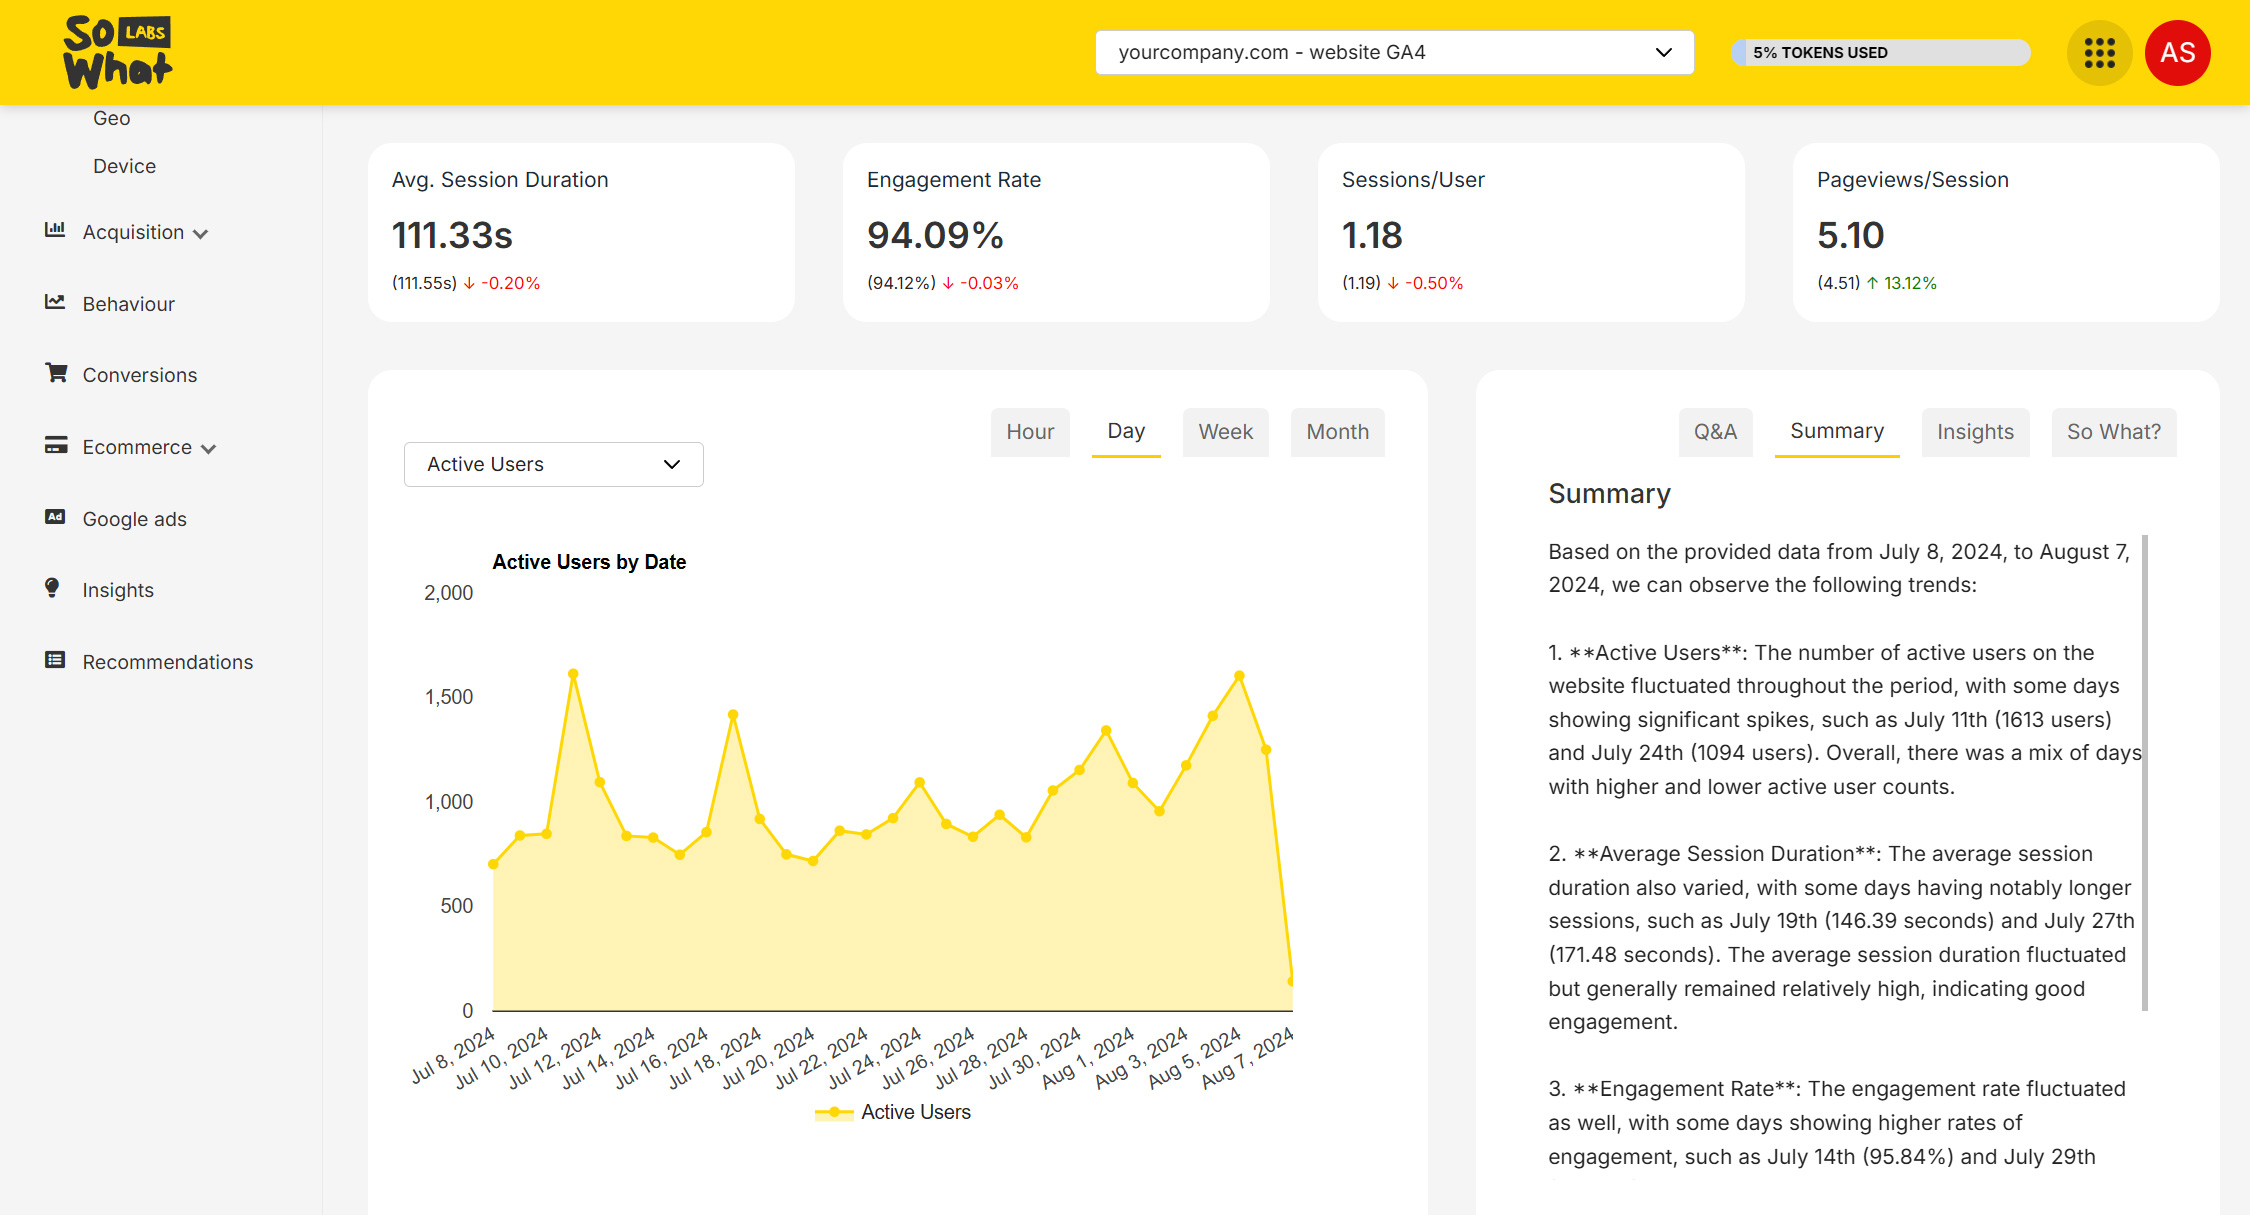Open the Active Users metric dropdown

tap(553, 464)
